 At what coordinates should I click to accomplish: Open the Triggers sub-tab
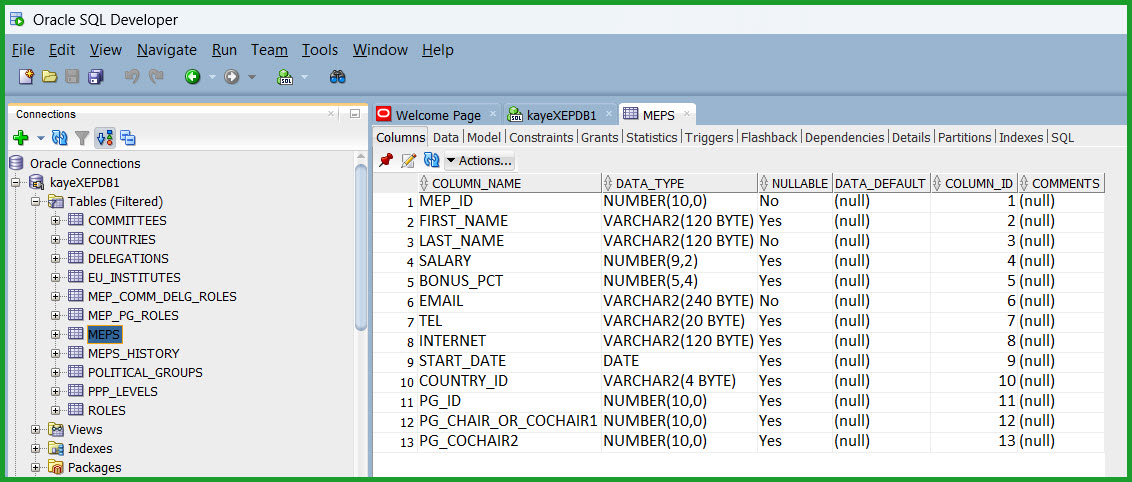pyautogui.click(x=709, y=137)
